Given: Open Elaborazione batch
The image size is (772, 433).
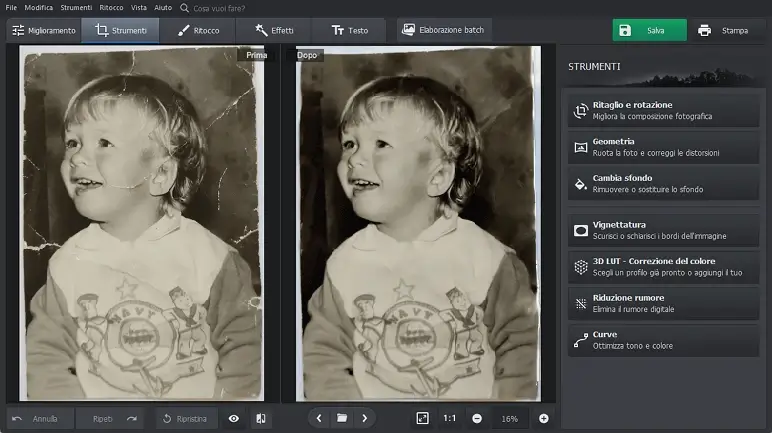Looking at the screenshot, I should click(x=443, y=30).
